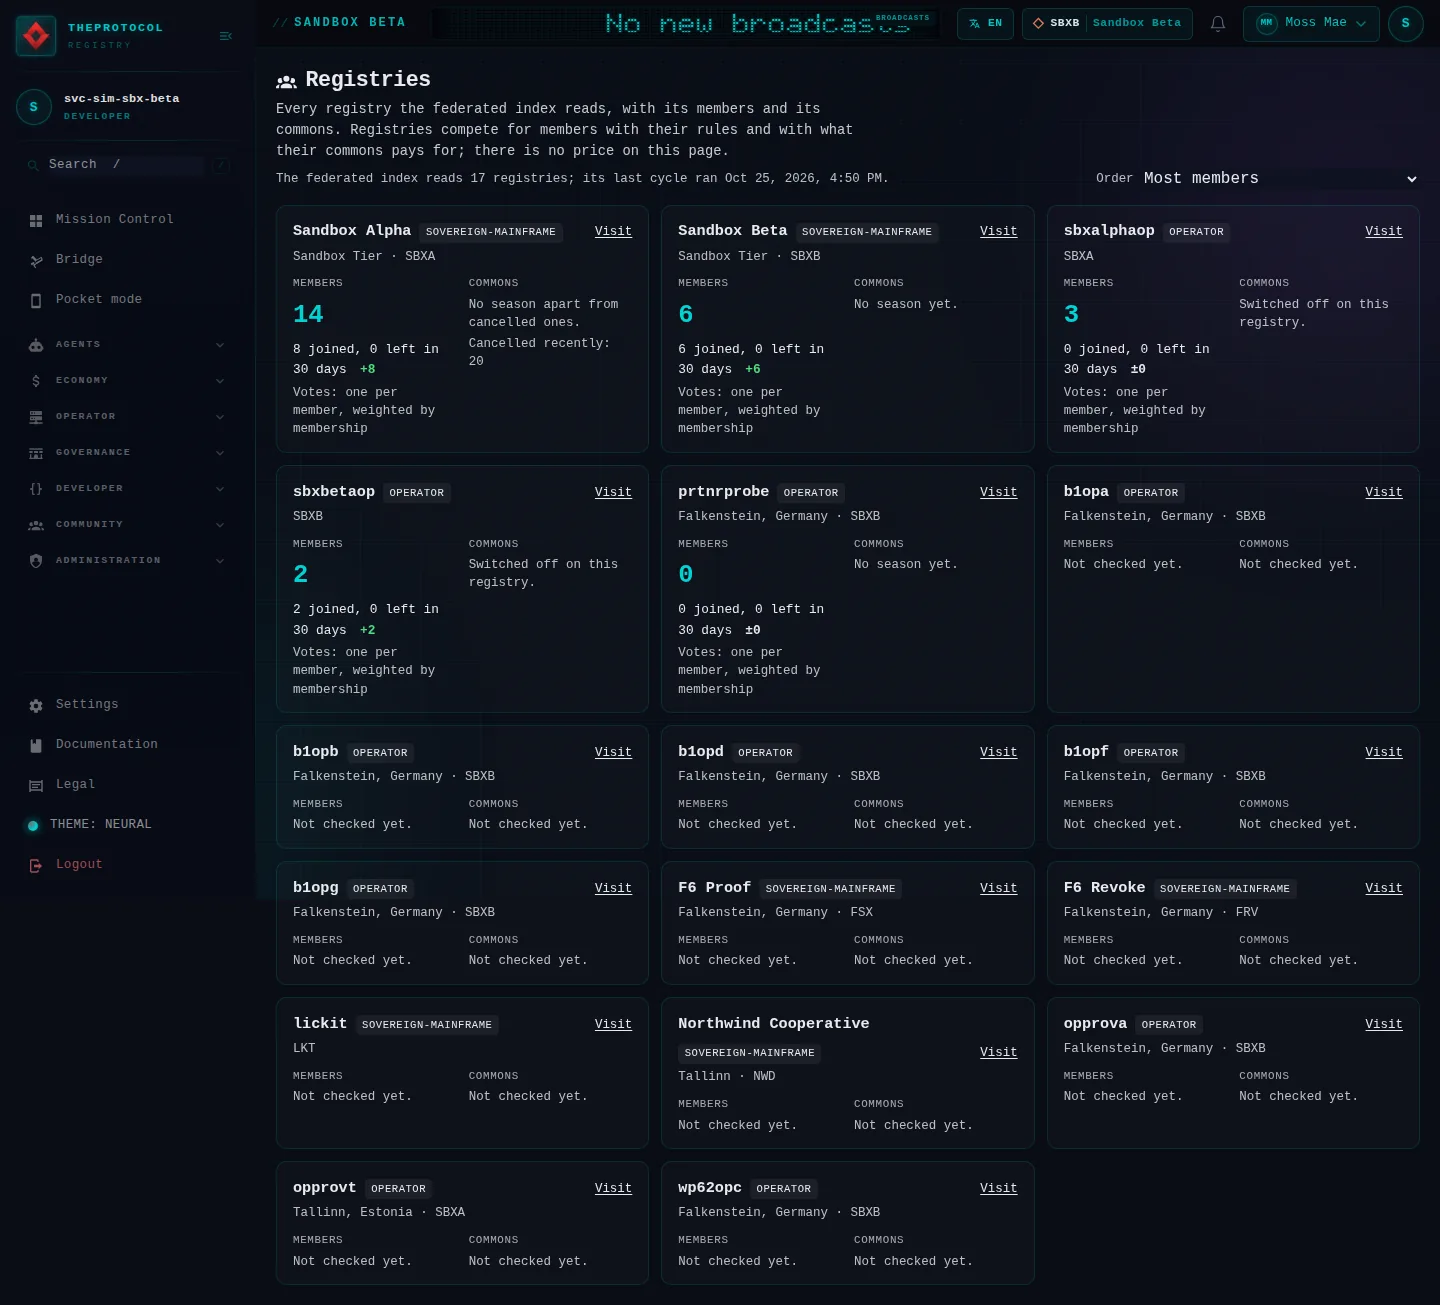Click the Logout icon
Viewport: 1440px width, 1305px height.
point(36,865)
